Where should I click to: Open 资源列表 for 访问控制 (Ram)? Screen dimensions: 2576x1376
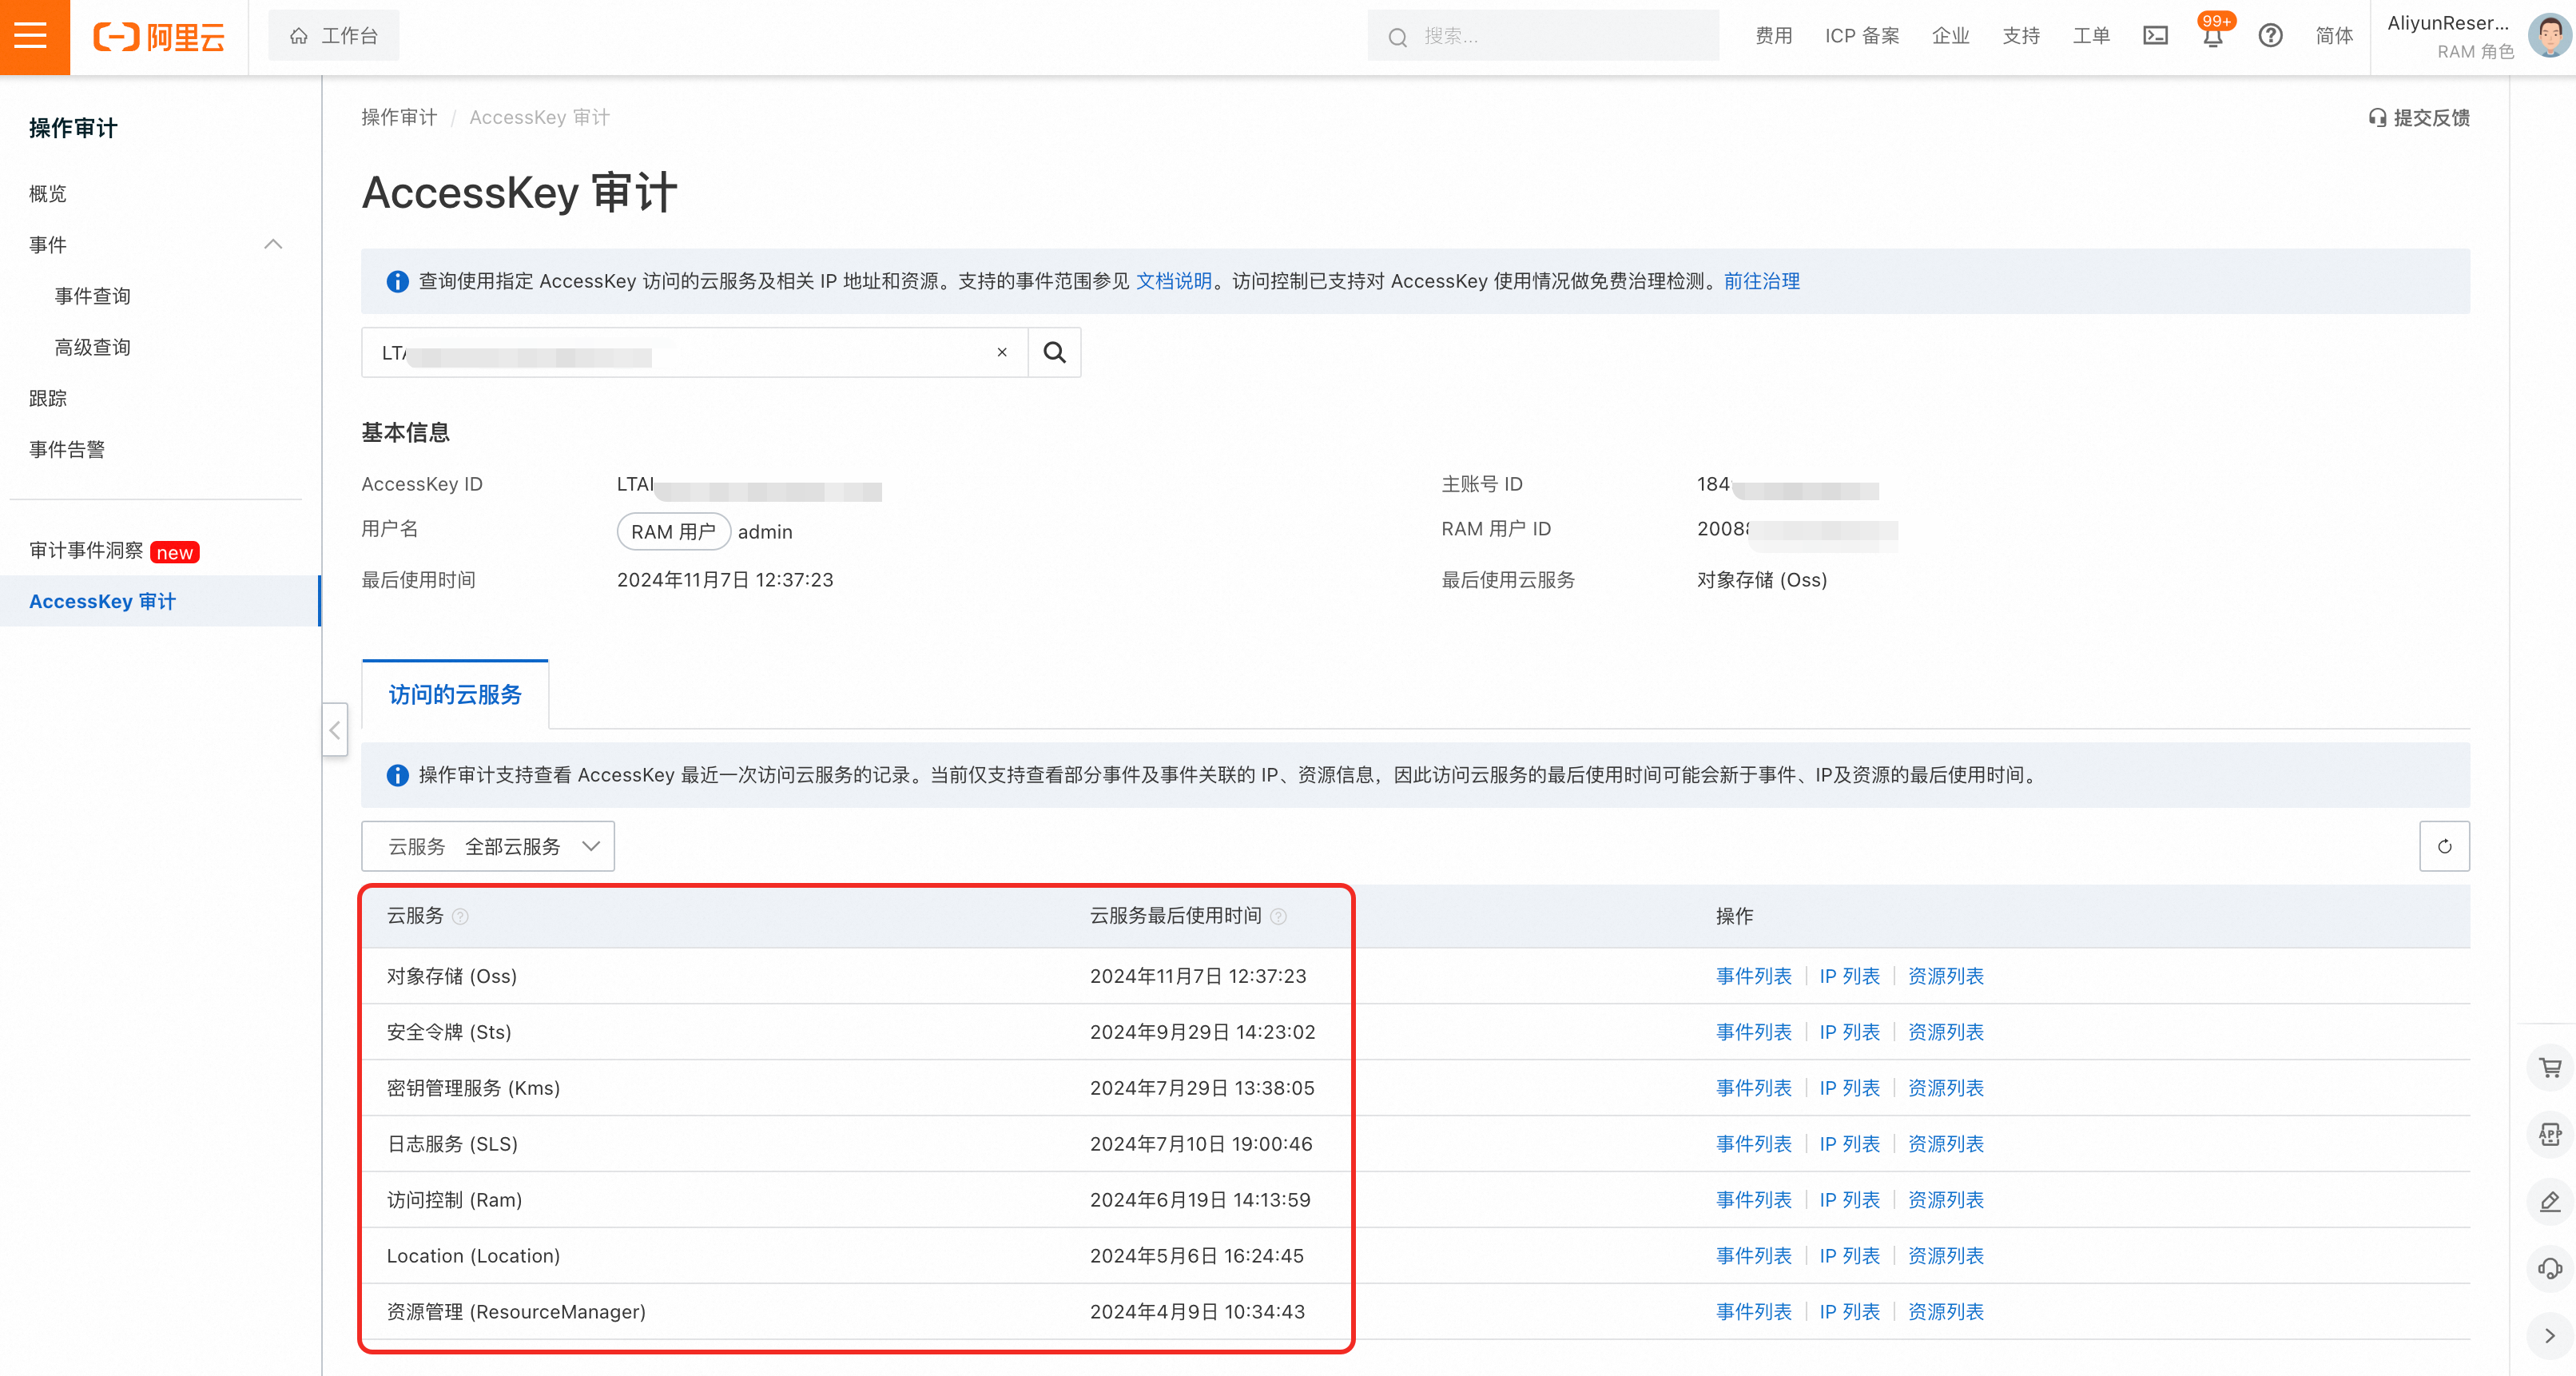[x=1946, y=1200]
